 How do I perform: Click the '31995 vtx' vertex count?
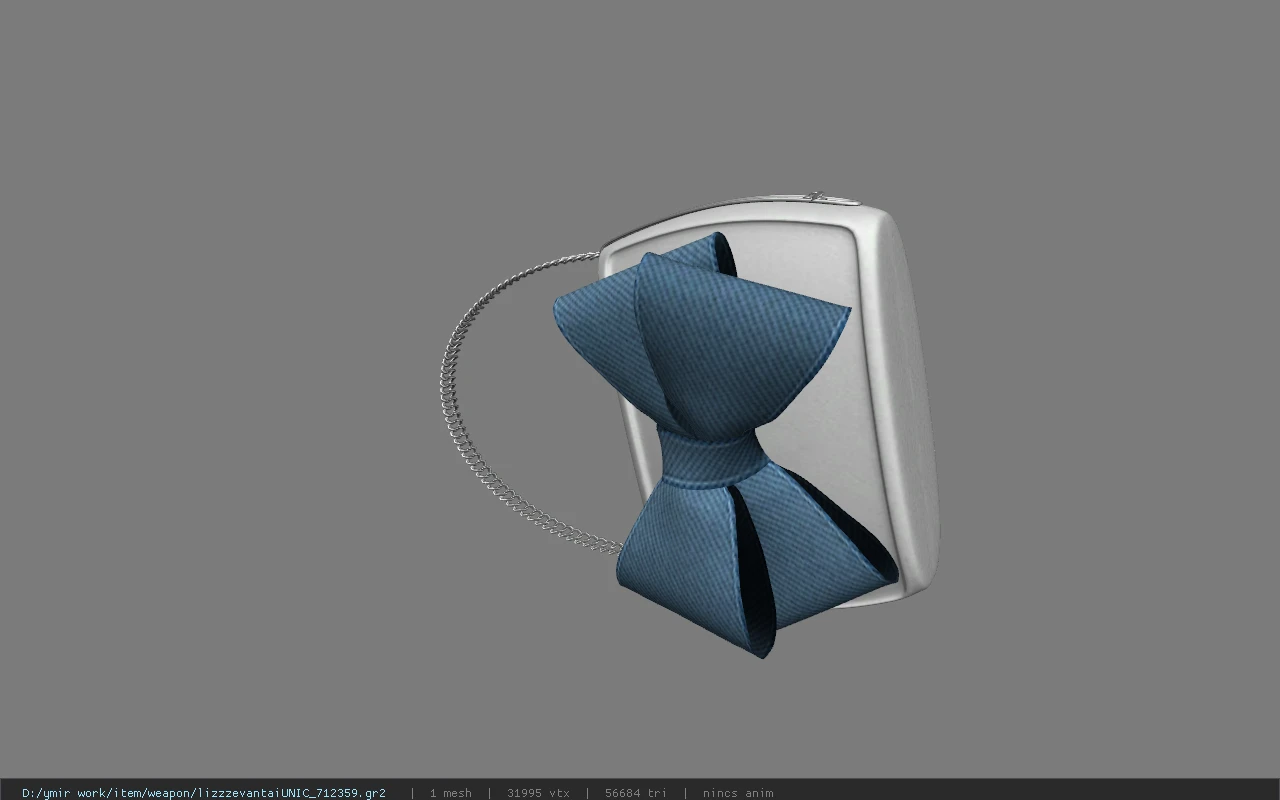click(x=538, y=793)
